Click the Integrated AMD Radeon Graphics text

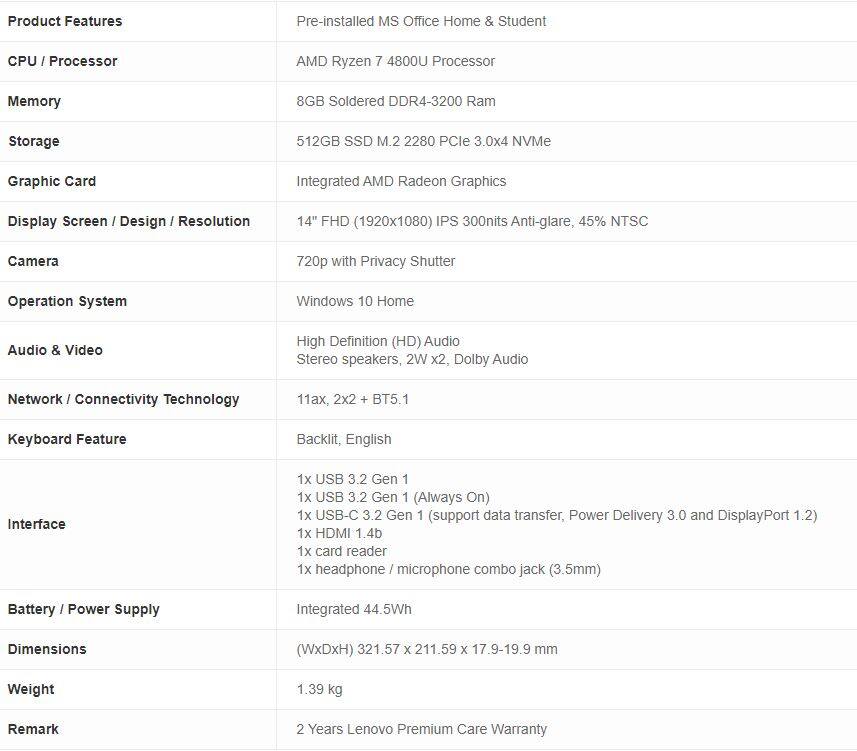click(401, 181)
